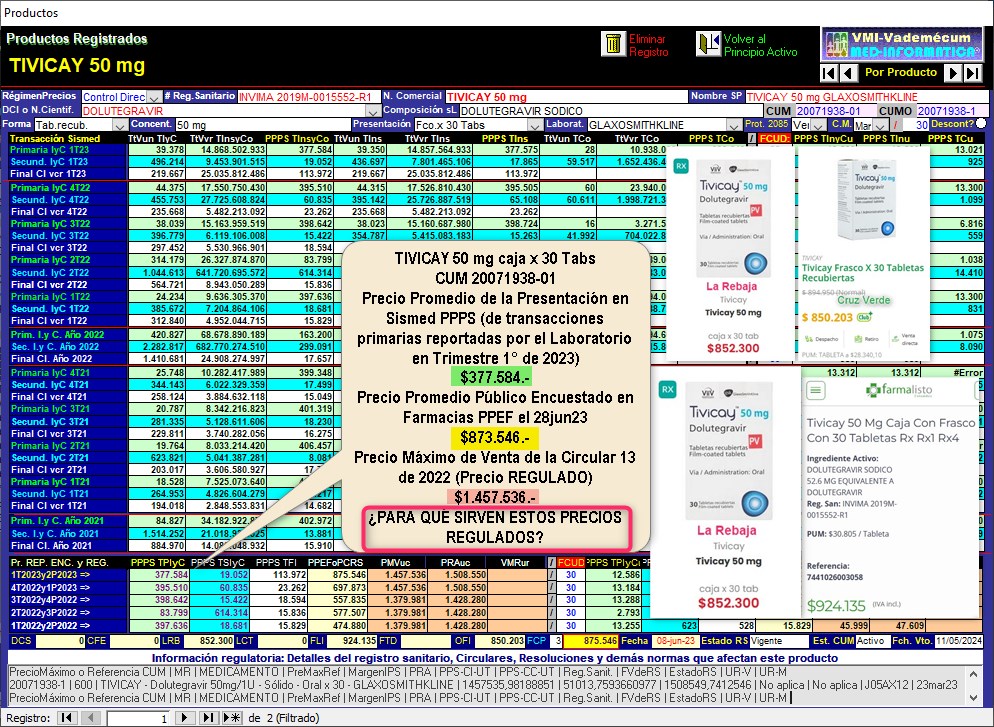Go to previous record in Registro navigator

(91, 718)
